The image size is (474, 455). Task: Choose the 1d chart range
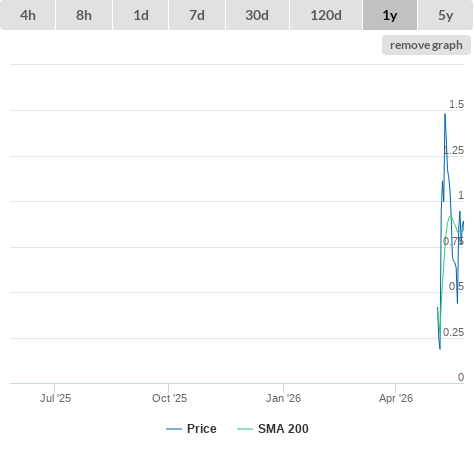tap(141, 15)
